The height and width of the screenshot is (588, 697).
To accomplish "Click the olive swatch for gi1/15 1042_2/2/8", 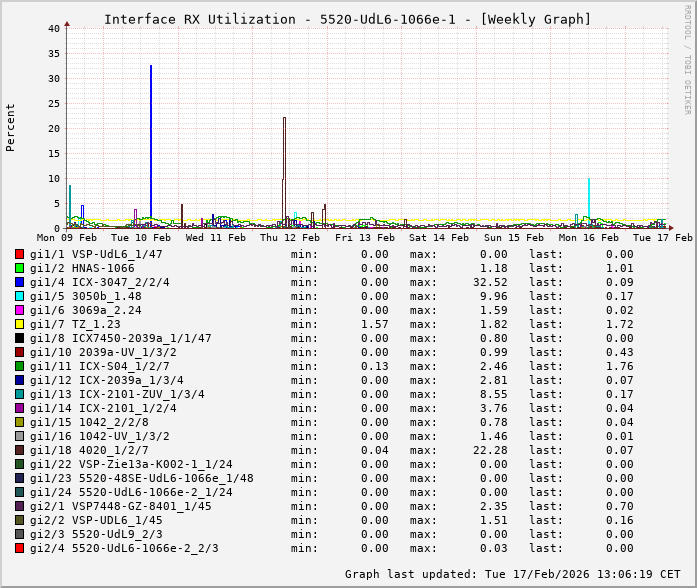I will (19, 422).
